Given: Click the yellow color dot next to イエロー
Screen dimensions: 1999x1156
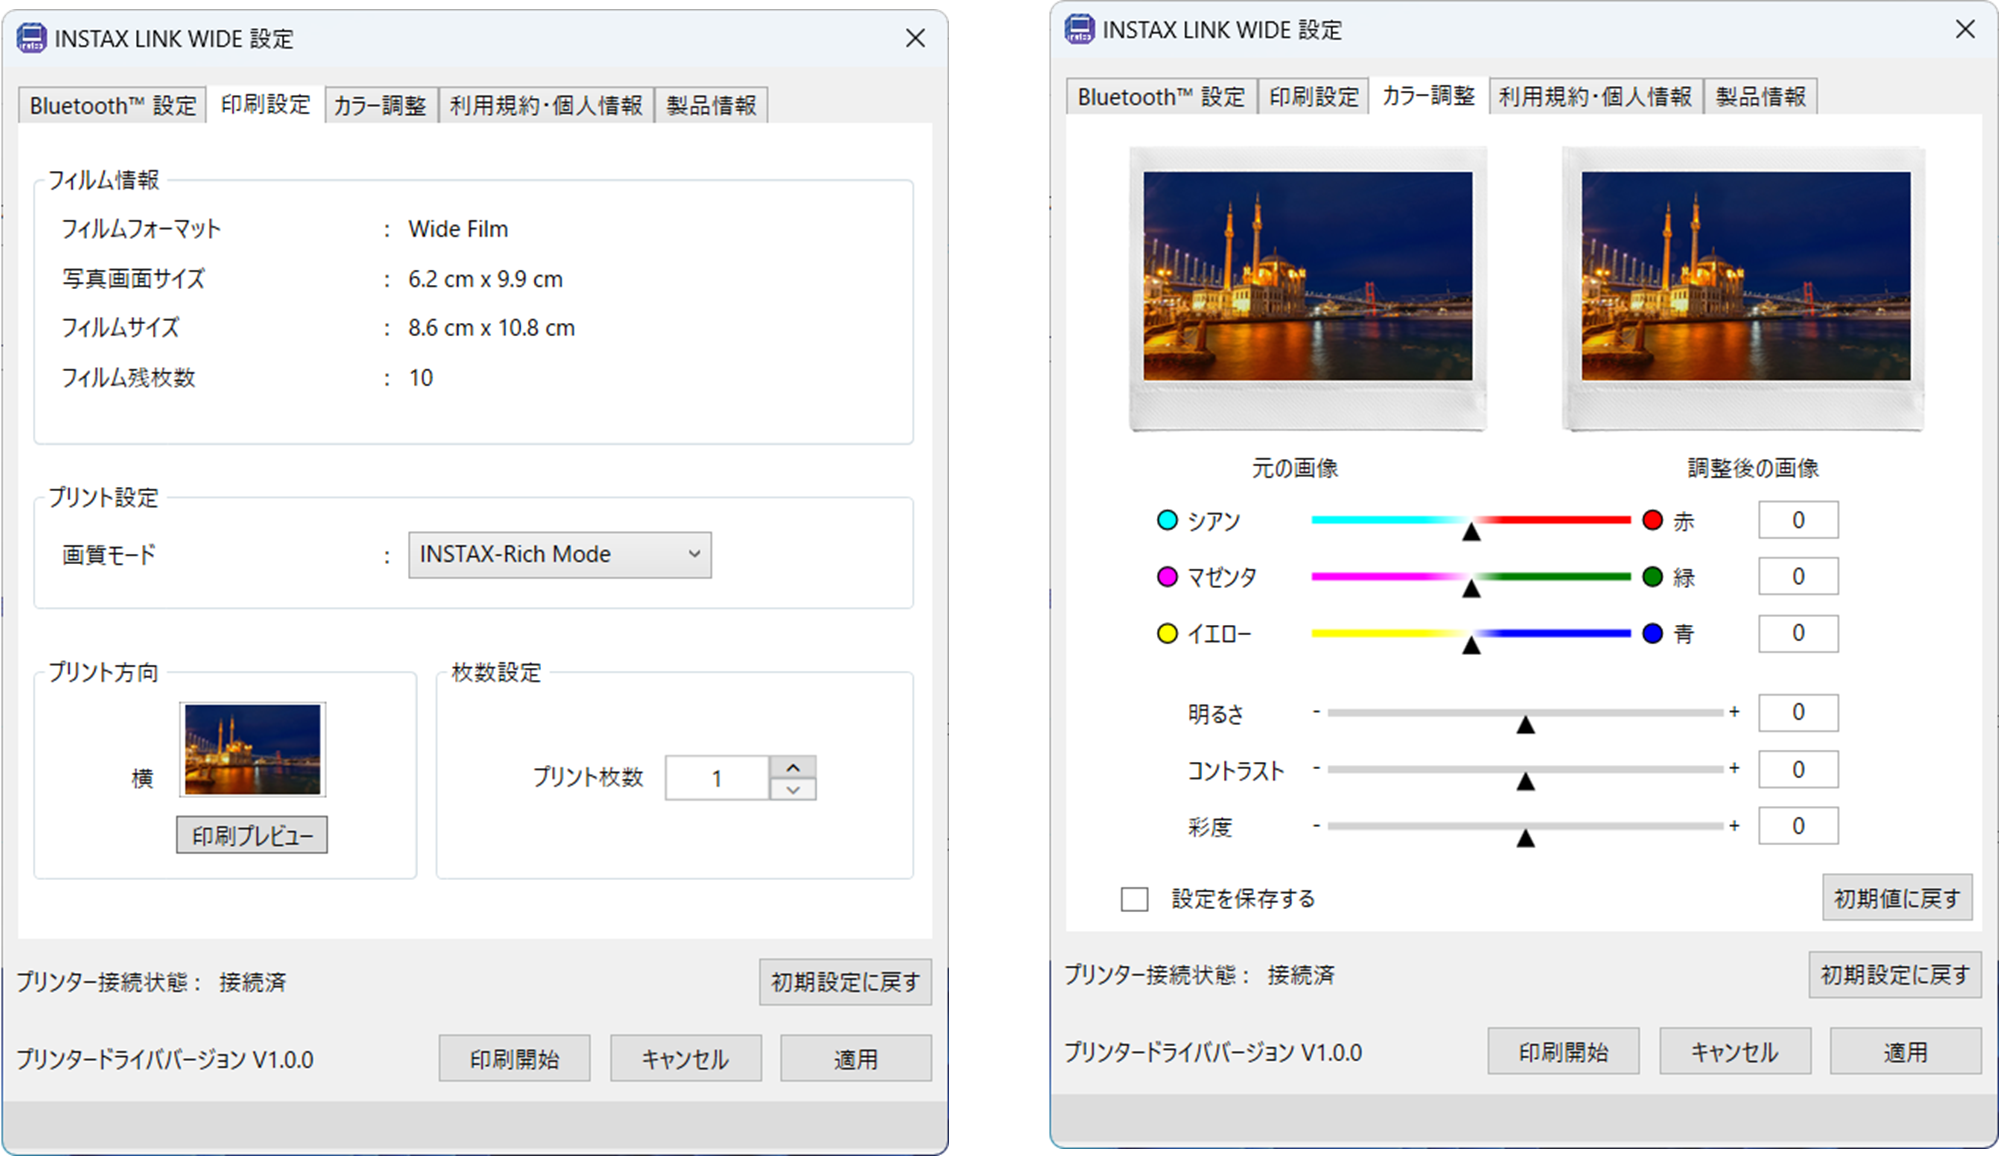Looking at the screenshot, I should pos(1167,634).
